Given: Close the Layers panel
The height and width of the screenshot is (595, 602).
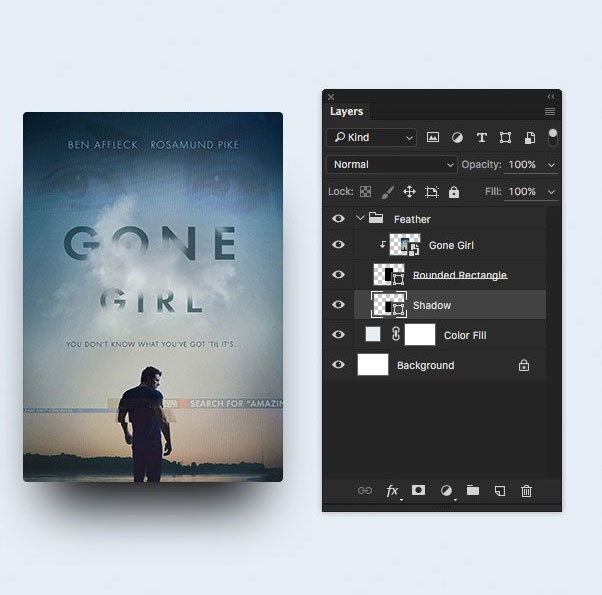Looking at the screenshot, I should pyautogui.click(x=331, y=97).
